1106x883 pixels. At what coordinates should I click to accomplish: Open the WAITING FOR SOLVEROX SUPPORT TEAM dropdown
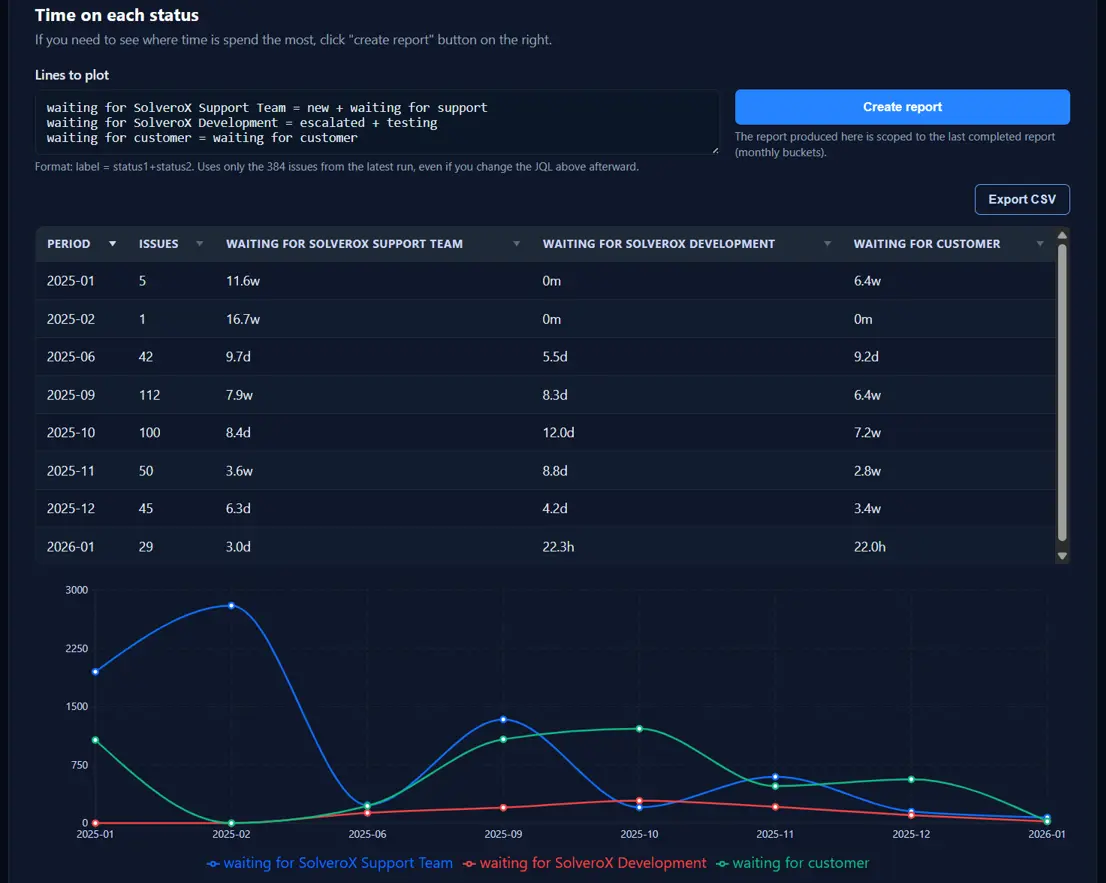click(516, 243)
